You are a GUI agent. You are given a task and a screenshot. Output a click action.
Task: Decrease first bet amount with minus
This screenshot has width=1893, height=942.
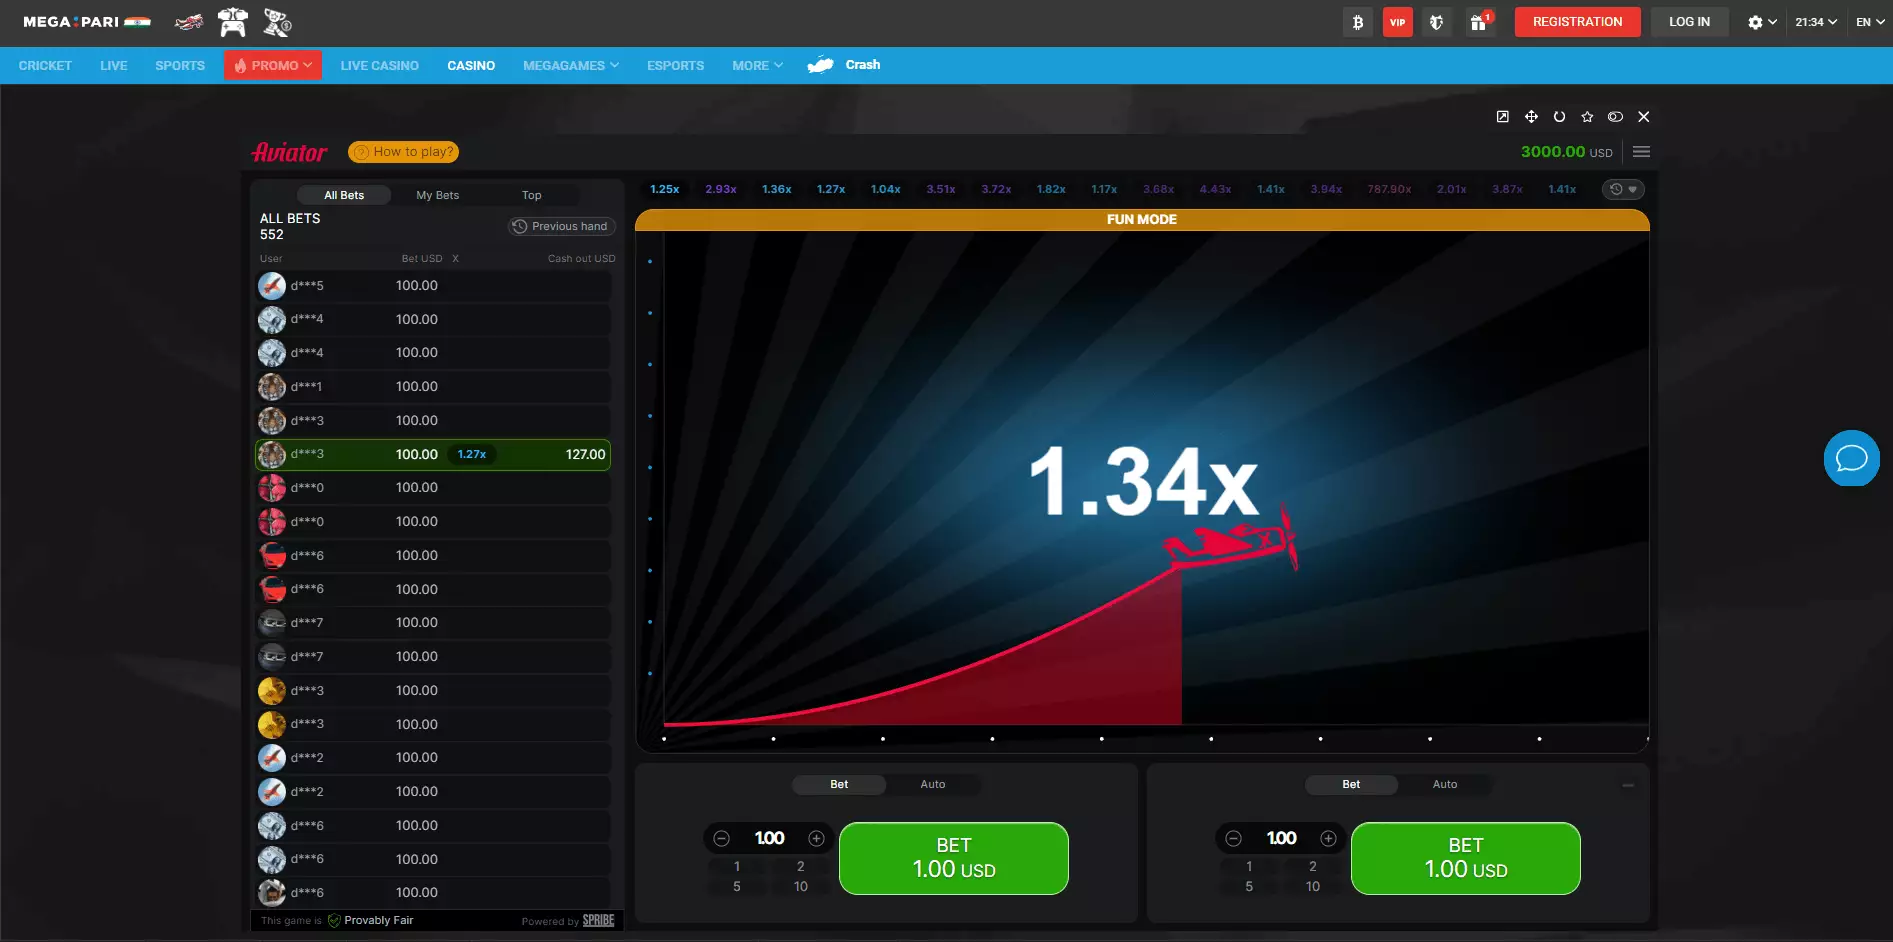(x=721, y=839)
